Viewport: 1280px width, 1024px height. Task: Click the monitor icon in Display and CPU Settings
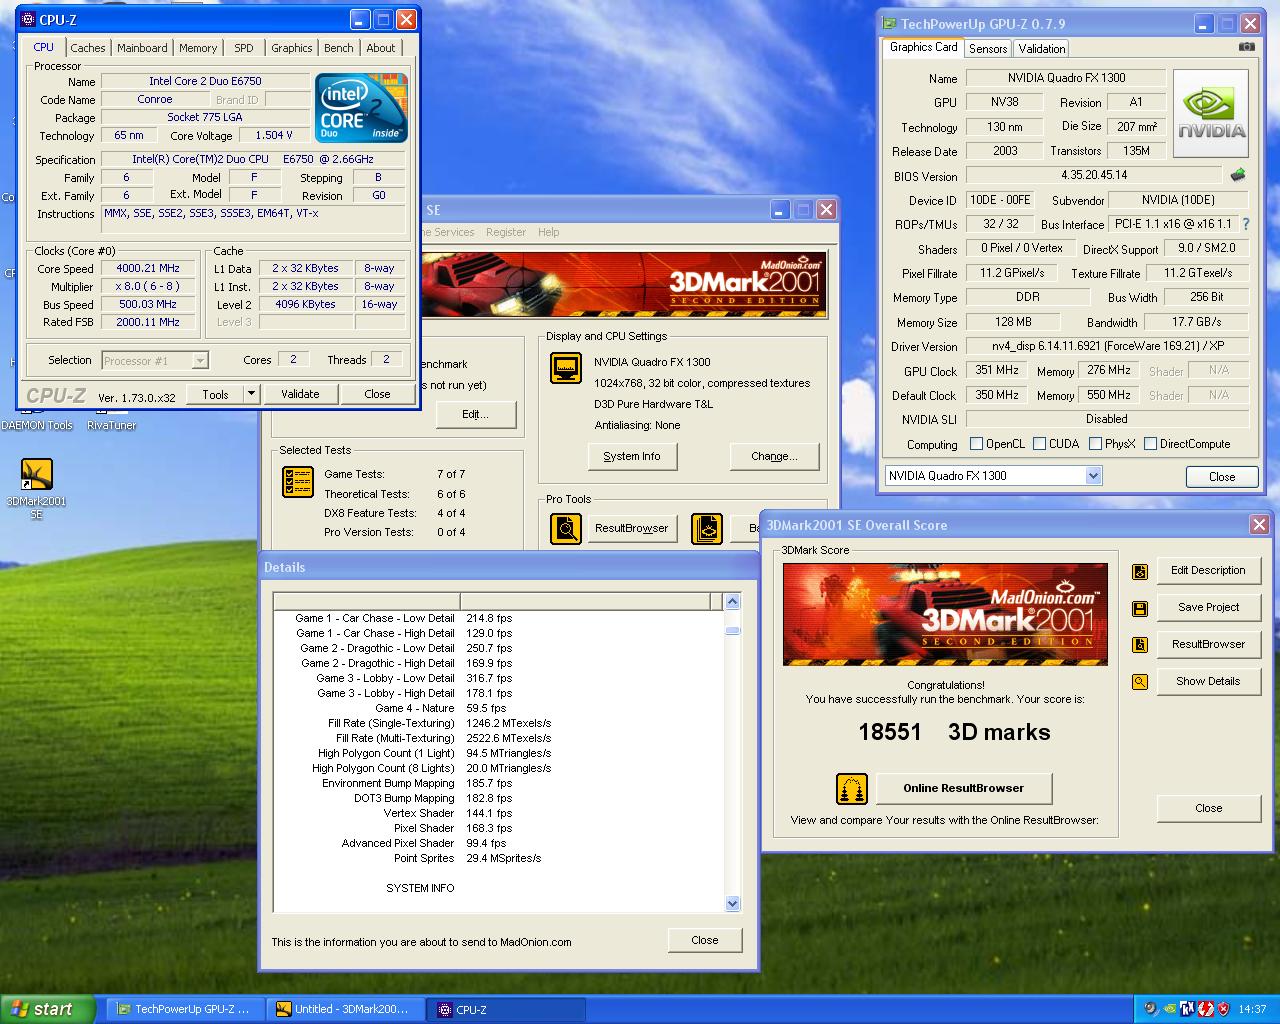[566, 368]
